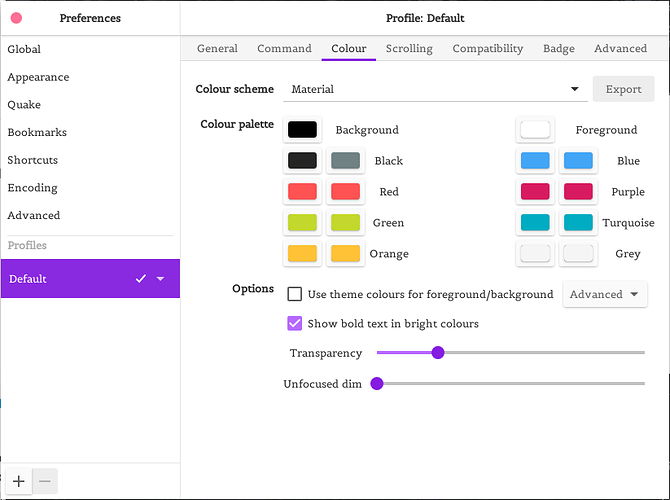This screenshot has width=670, height=500.
Task: Pick the white Foreground colour swatch
Action: click(x=535, y=129)
